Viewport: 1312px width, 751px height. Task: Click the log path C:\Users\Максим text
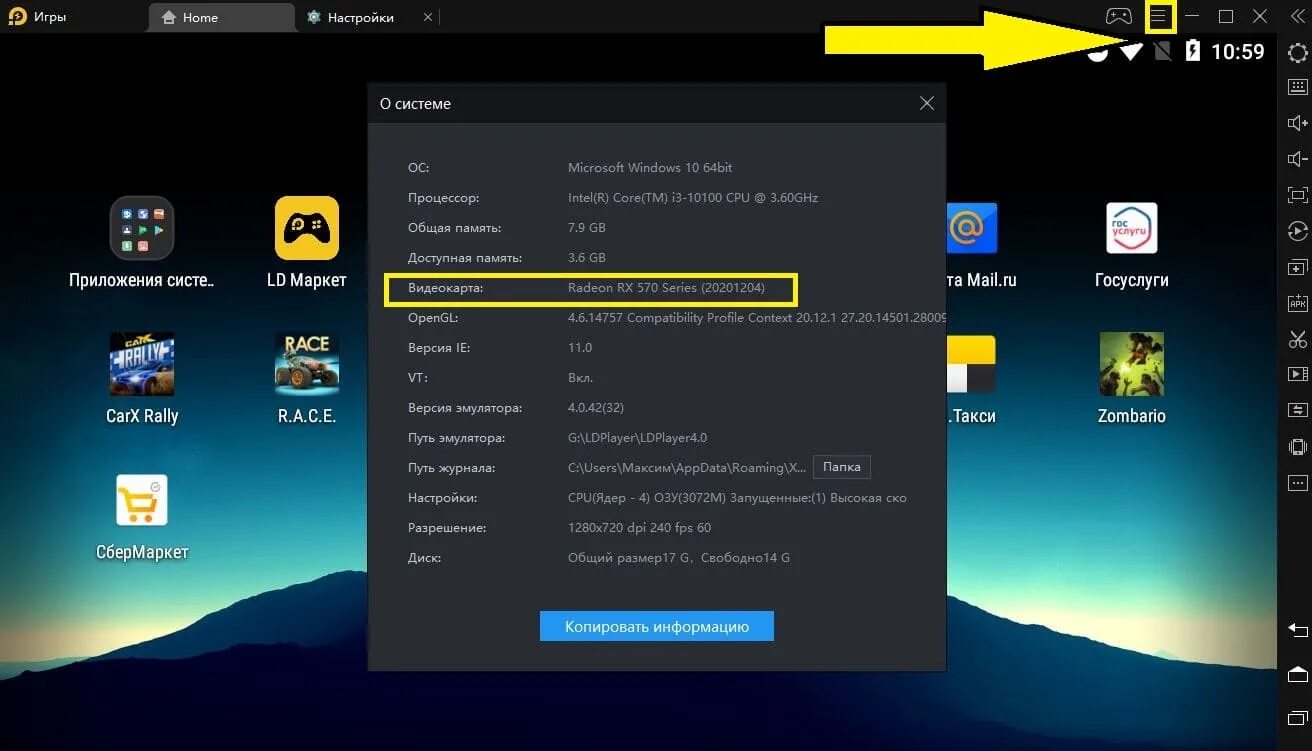click(686, 468)
